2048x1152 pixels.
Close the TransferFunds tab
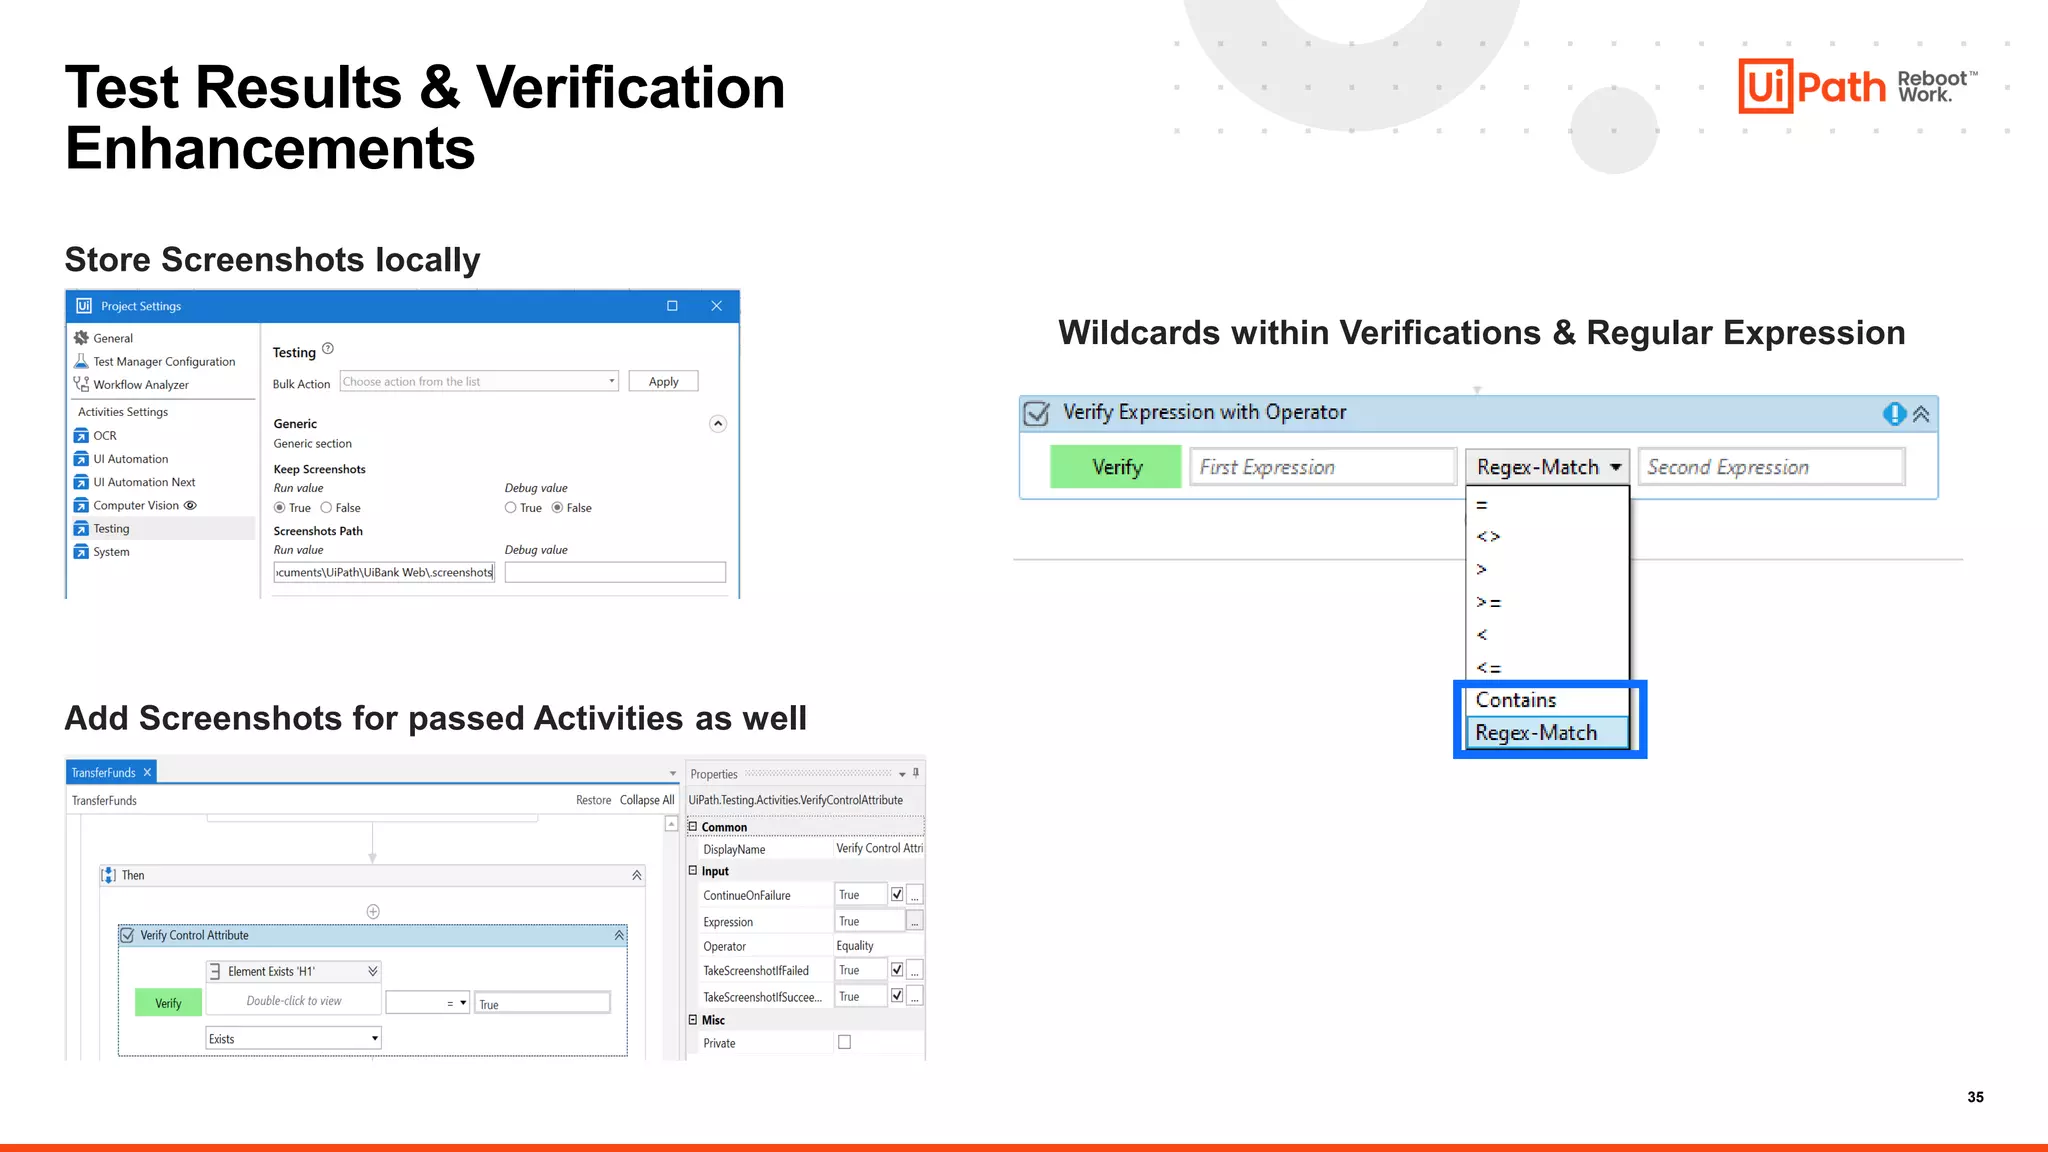coord(147,772)
